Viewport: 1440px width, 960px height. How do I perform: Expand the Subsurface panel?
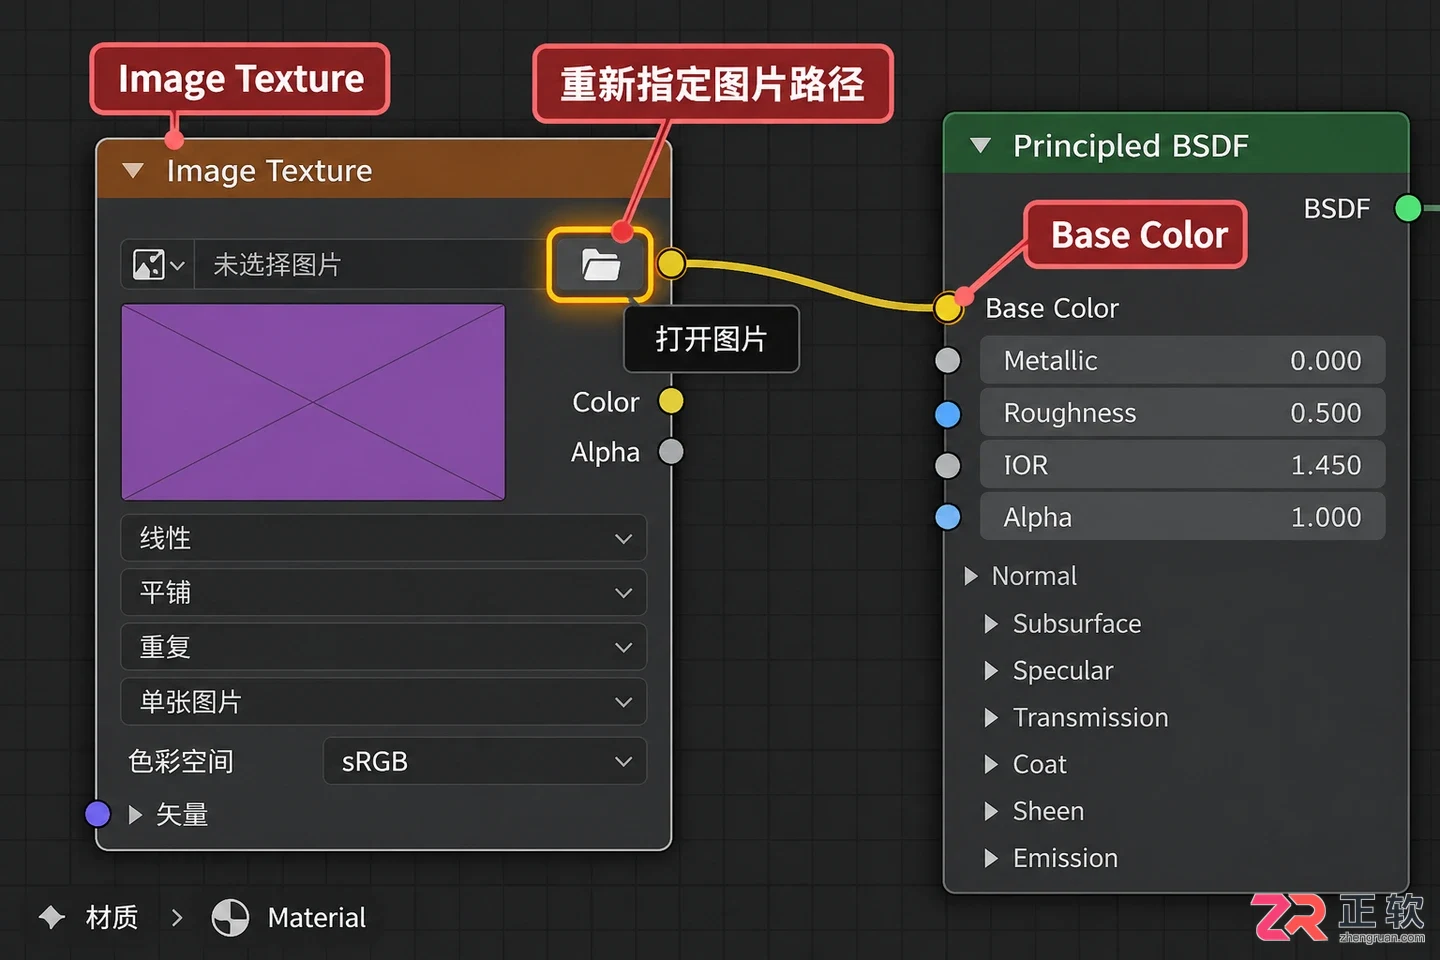[x=991, y=624]
